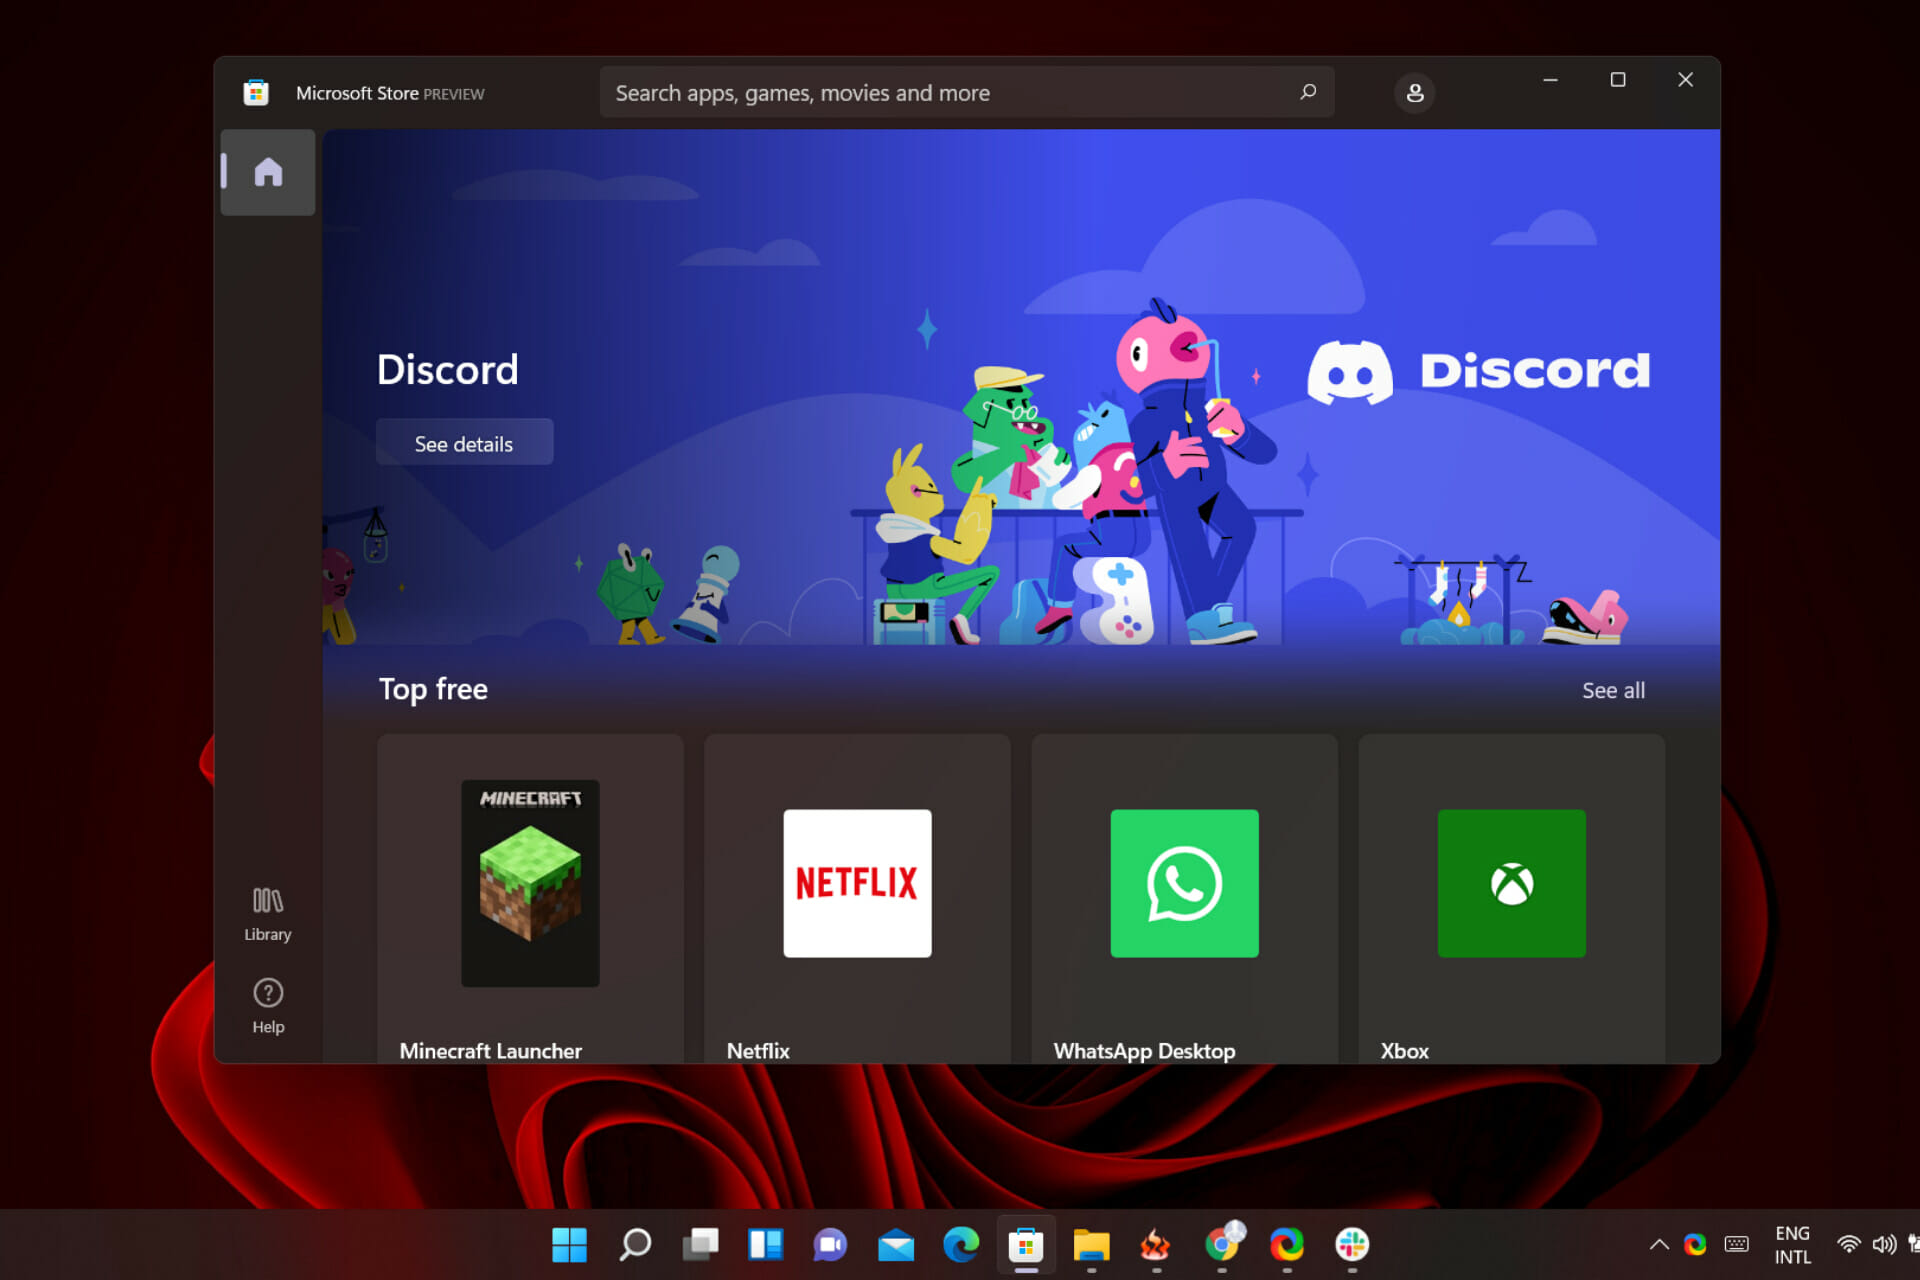This screenshot has height=1280, width=1920.
Task: Click Microsoft Store taskbar icon
Action: pos(1026,1244)
